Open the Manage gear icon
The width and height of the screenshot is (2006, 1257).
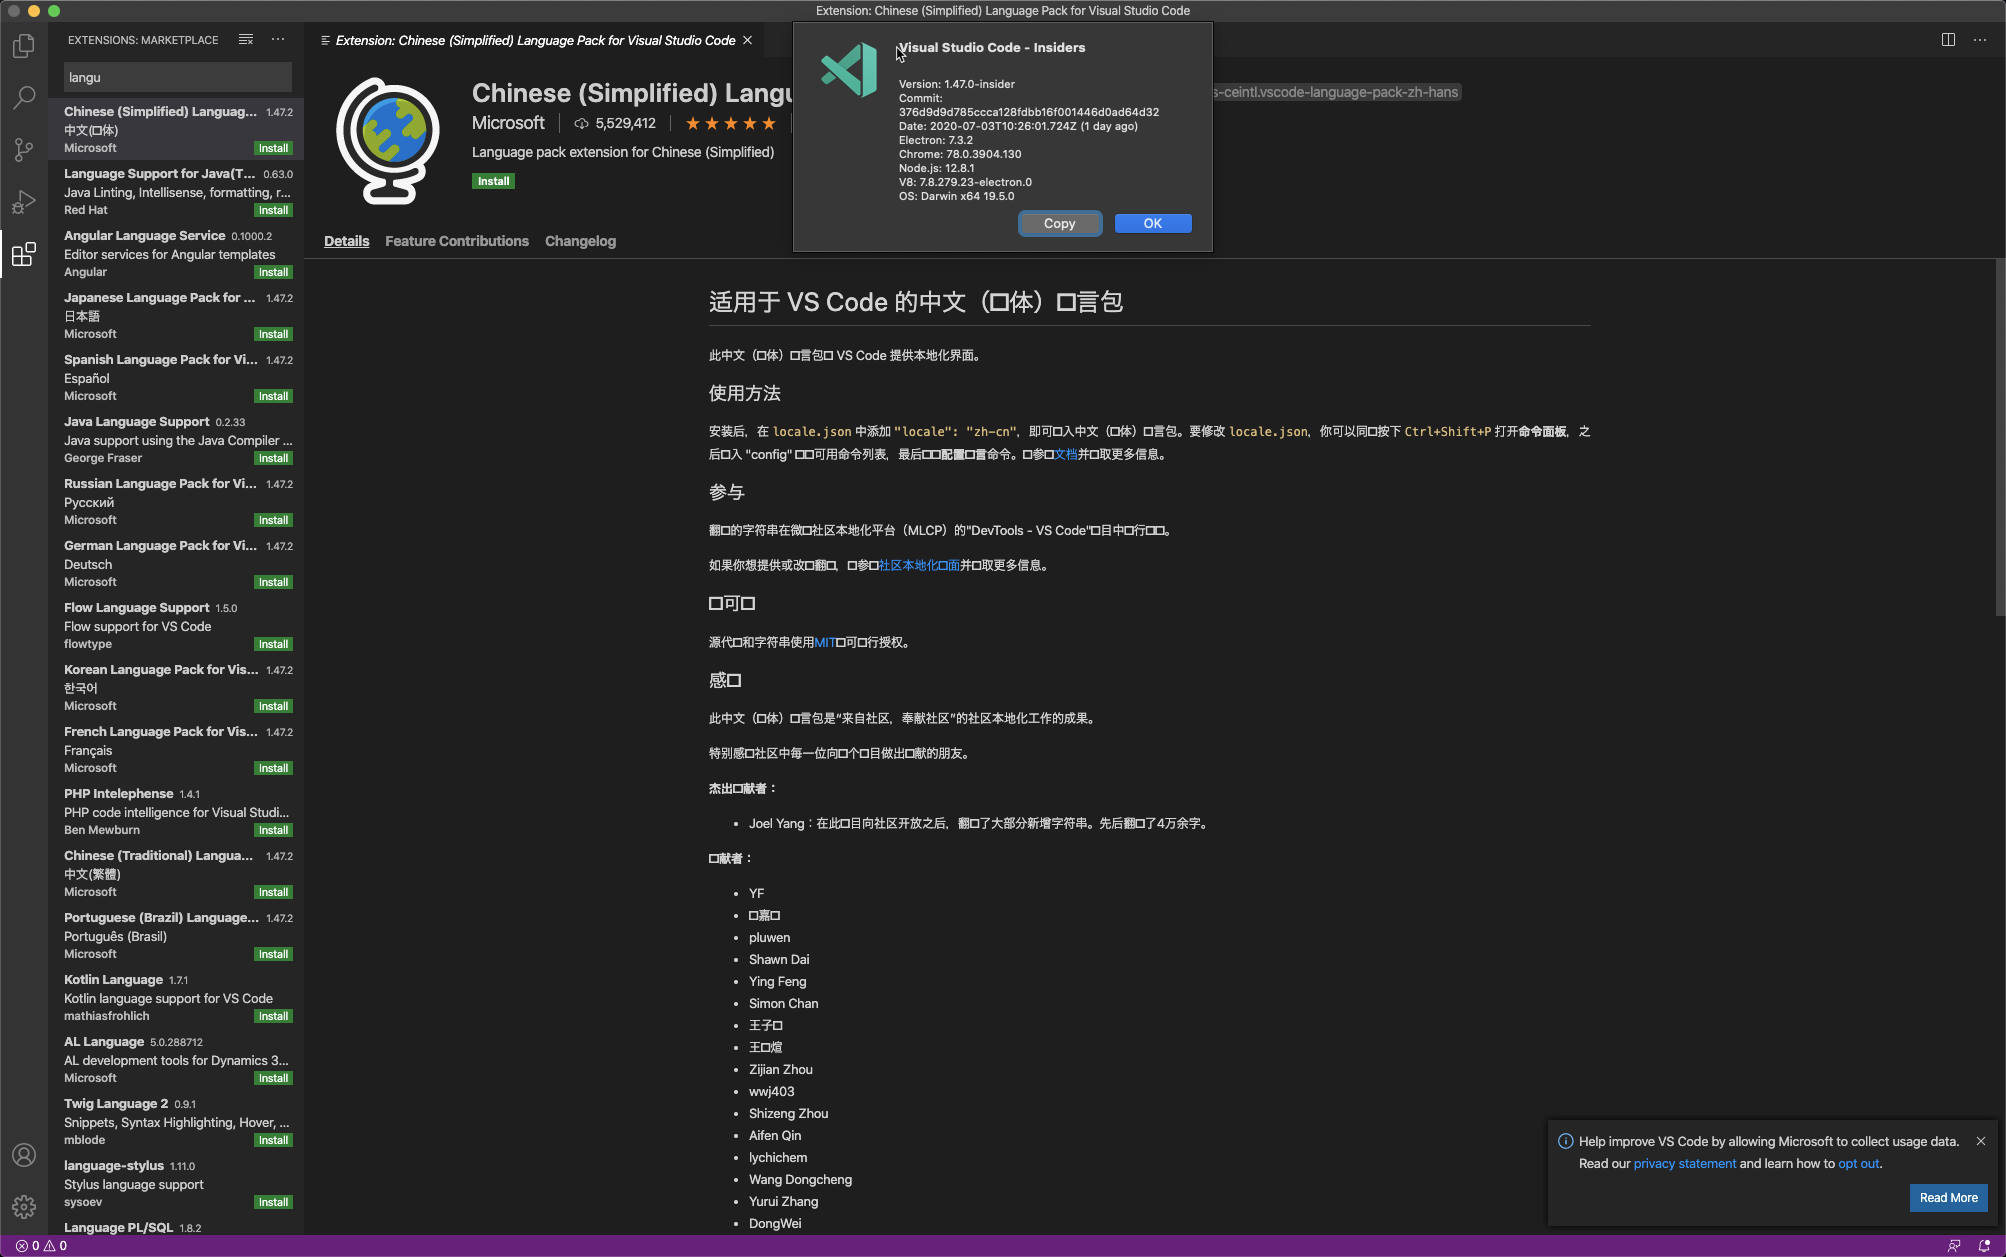[x=23, y=1206]
